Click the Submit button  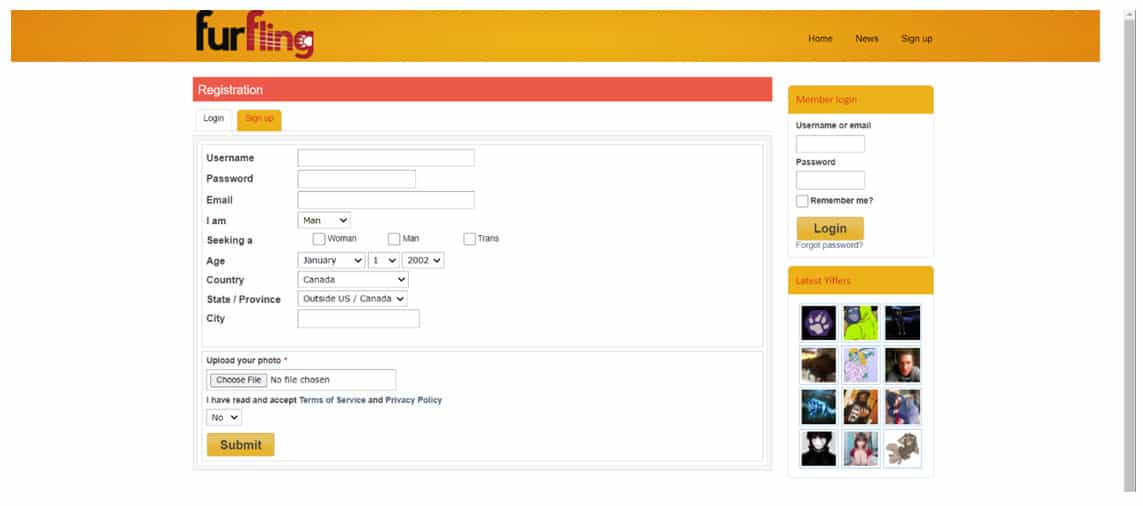point(241,445)
